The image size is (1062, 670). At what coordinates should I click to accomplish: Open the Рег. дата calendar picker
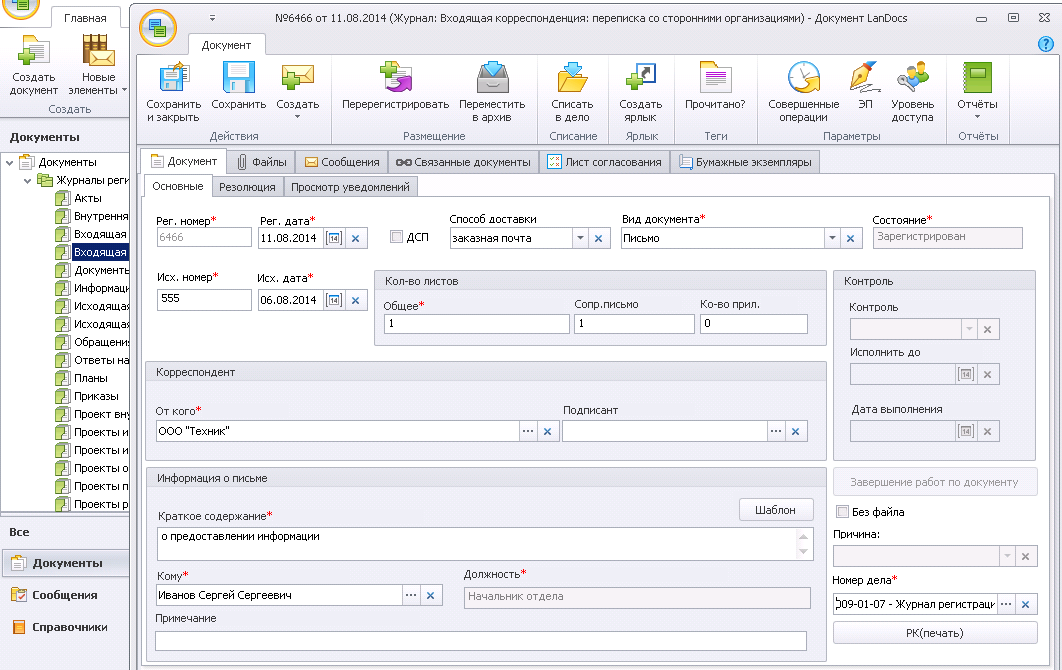(334, 238)
